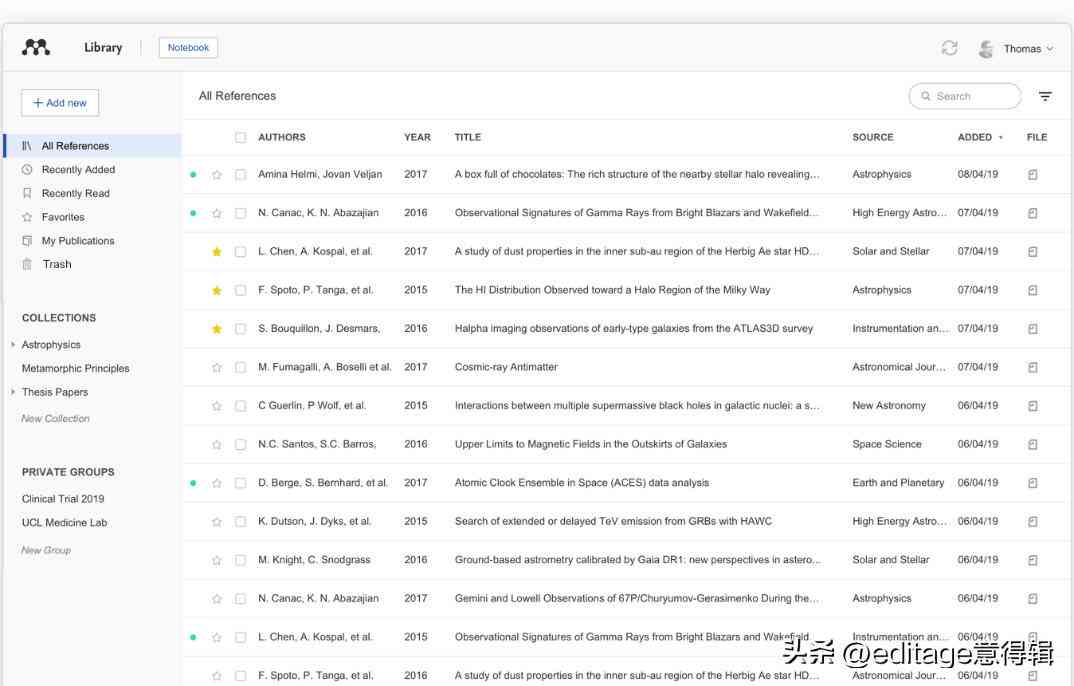The width and height of the screenshot is (1074, 686).
Task: Open file icon for Ground-based astrometry row
Action: tap(1033, 560)
